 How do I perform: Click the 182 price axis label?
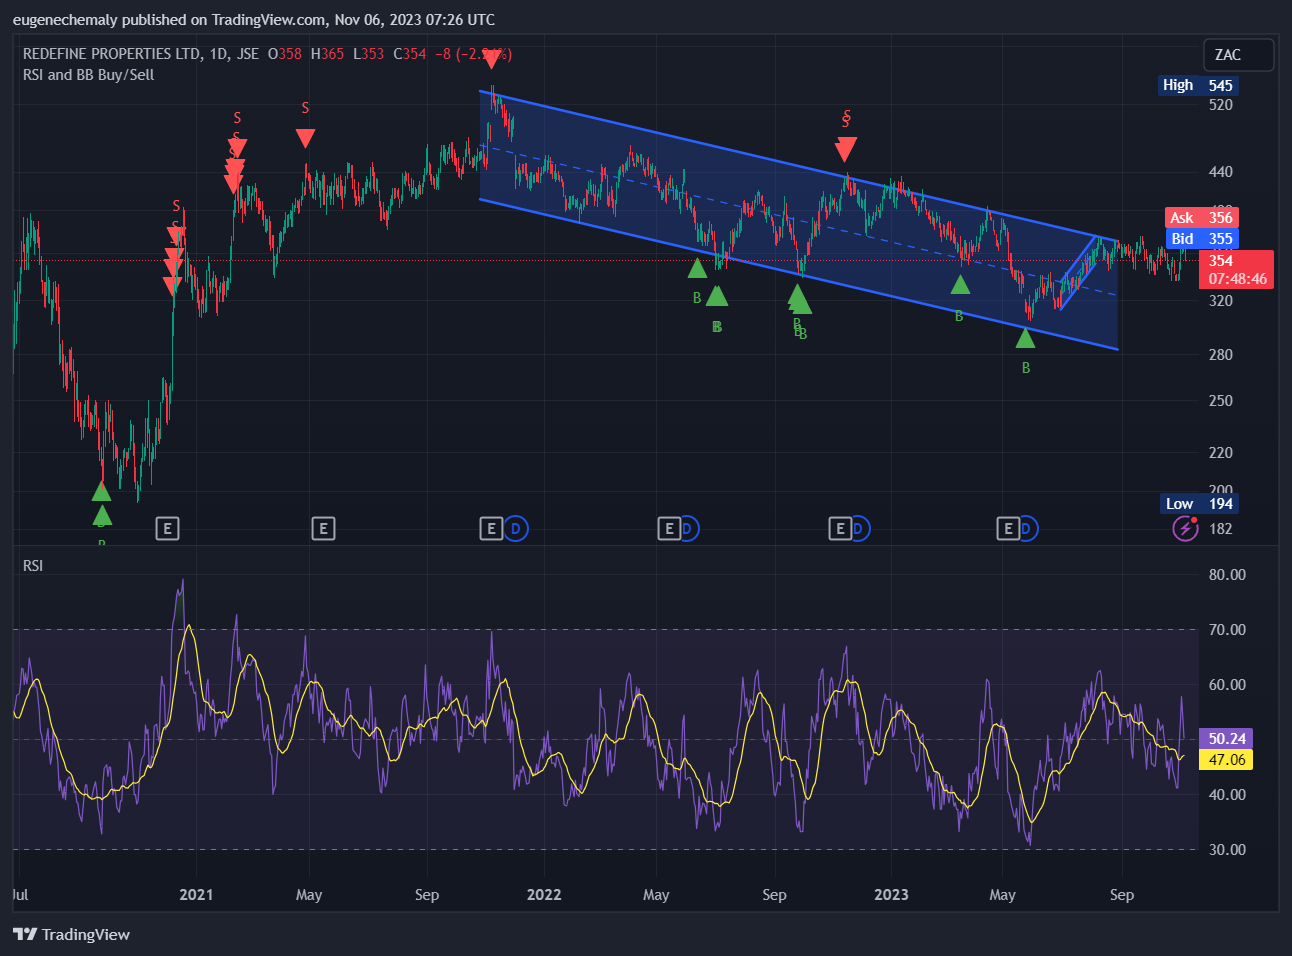point(1220,529)
